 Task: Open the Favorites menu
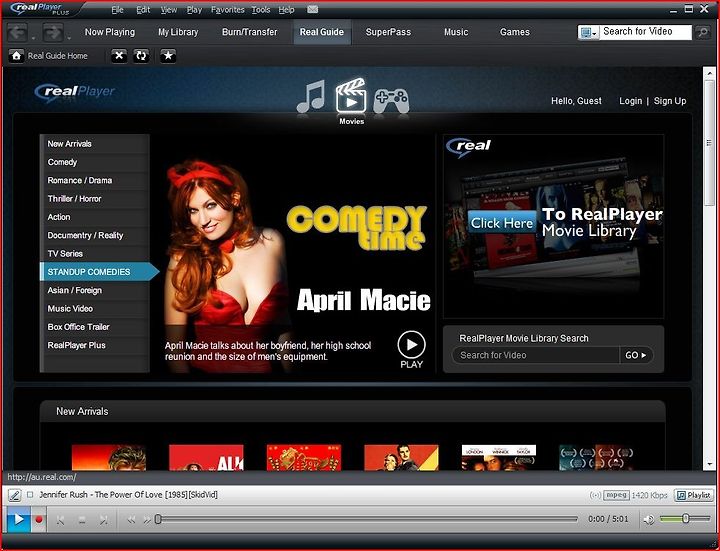[227, 10]
